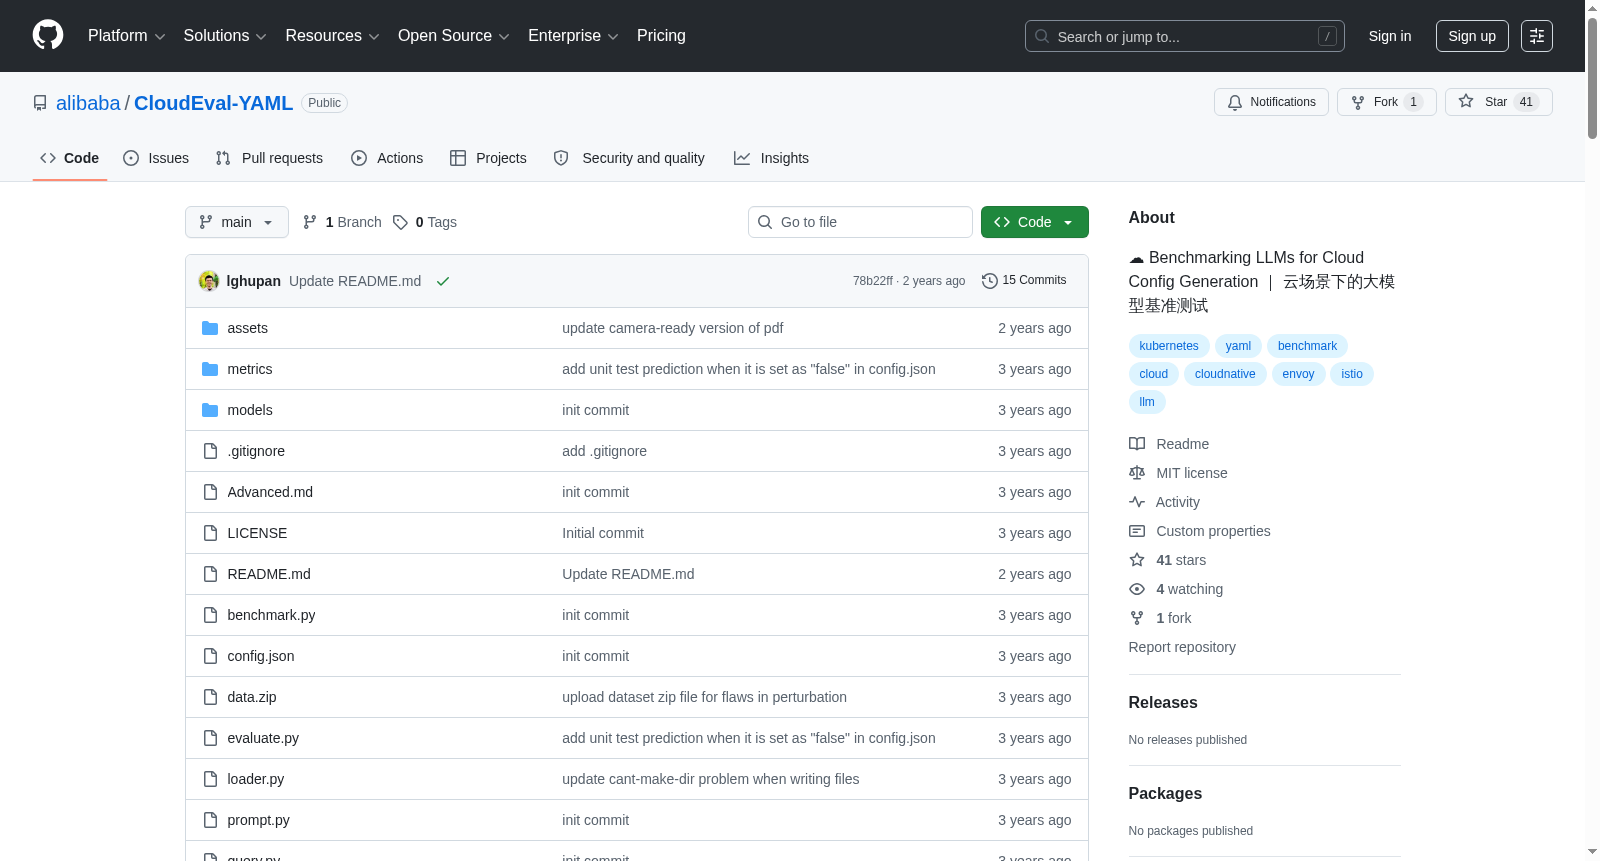
Task: Select the cloudnative topic tag
Action: click(x=1225, y=374)
